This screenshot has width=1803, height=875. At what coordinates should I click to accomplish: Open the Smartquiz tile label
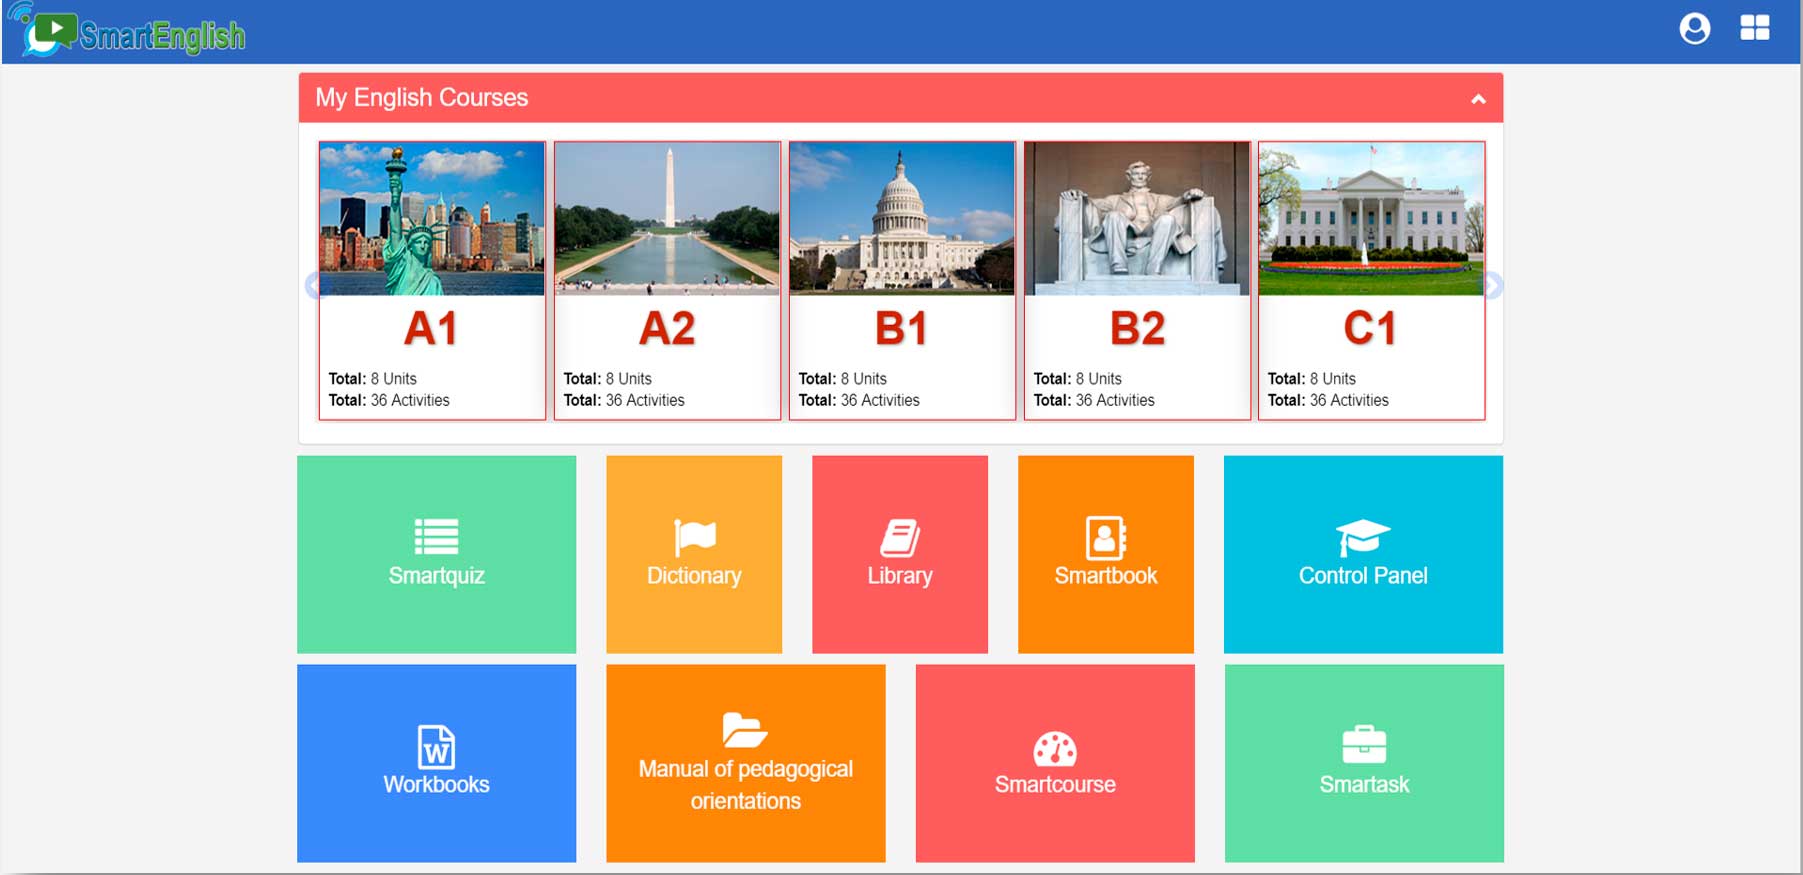coord(437,576)
